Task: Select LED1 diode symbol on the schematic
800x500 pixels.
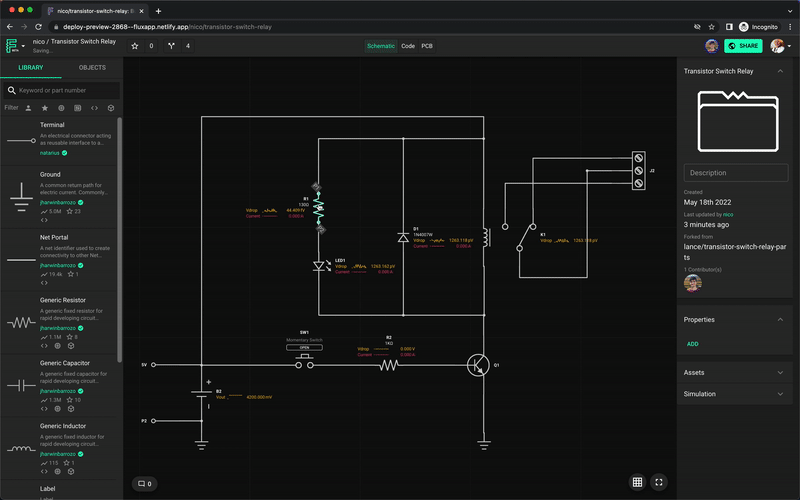Action: (320, 266)
